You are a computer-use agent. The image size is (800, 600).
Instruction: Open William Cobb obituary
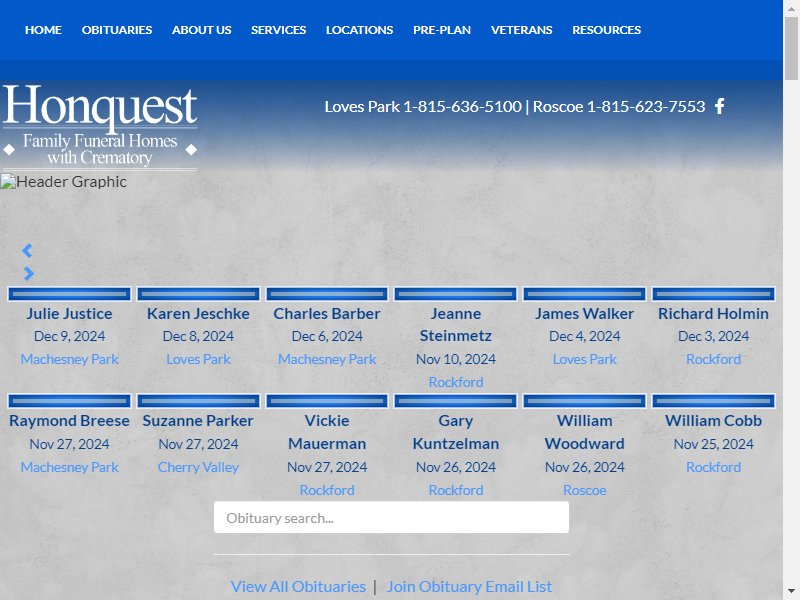pos(713,421)
